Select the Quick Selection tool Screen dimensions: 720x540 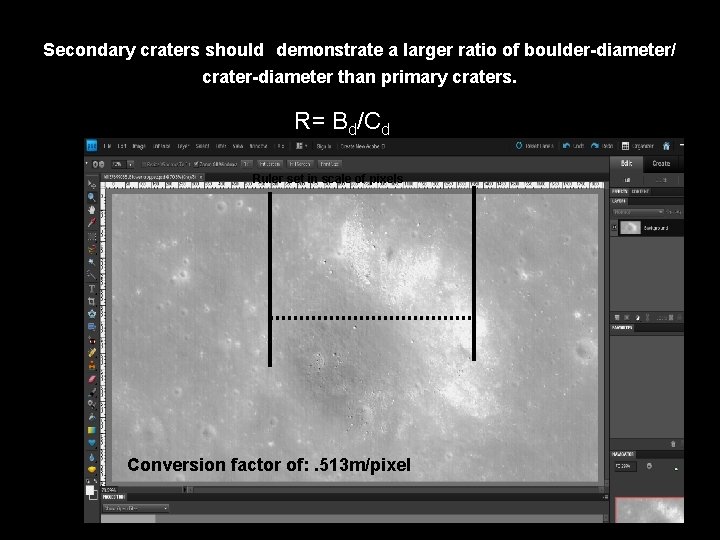point(91,275)
